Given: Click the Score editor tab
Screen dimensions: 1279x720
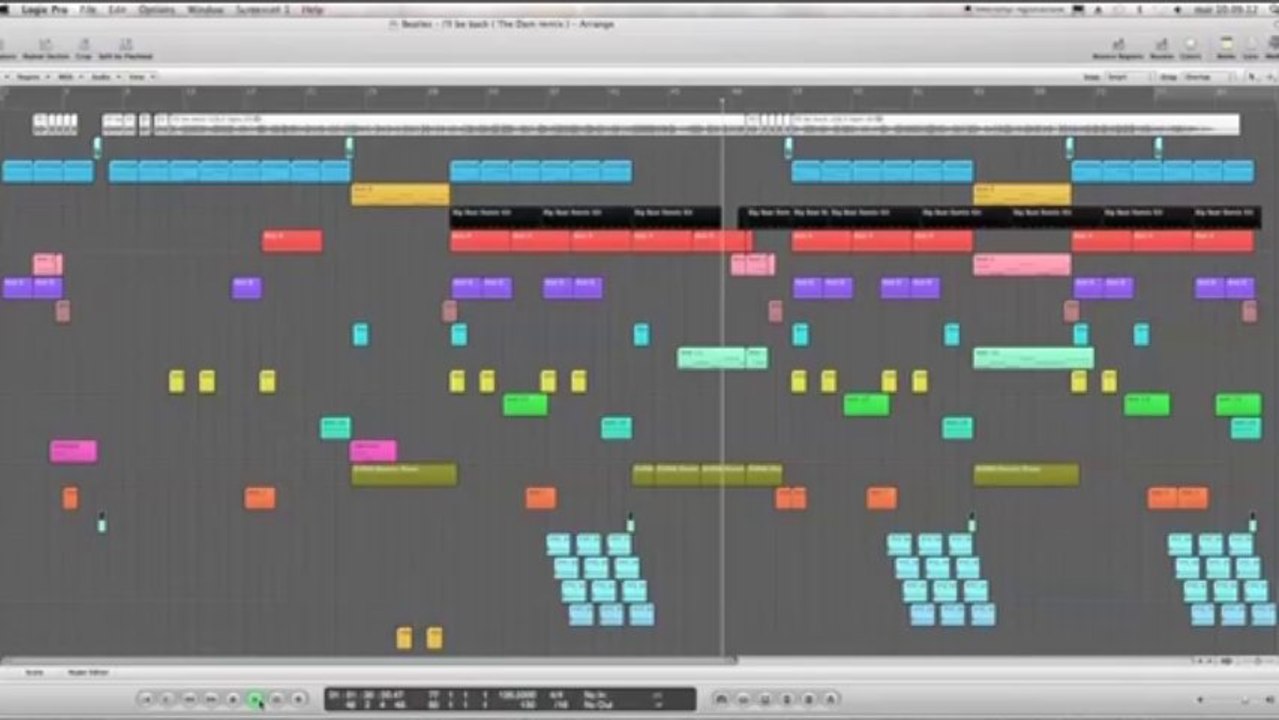Looking at the screenshot, I should [x=34, y=672].
